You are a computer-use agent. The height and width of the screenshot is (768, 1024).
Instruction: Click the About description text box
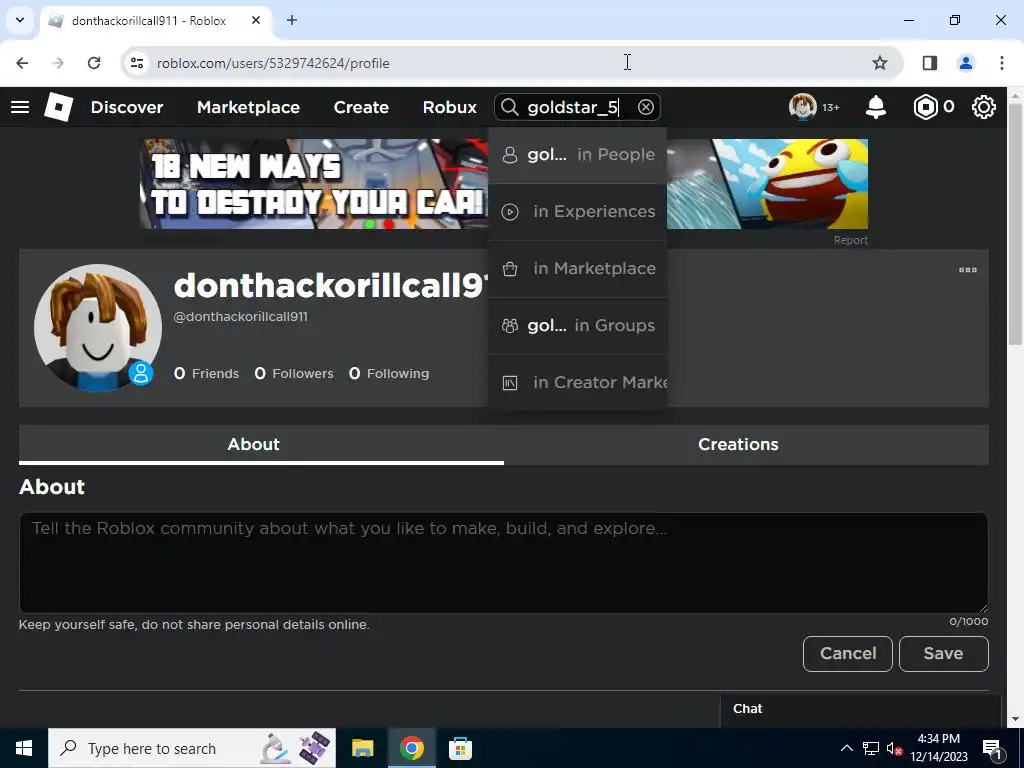(x=504, y=563)
